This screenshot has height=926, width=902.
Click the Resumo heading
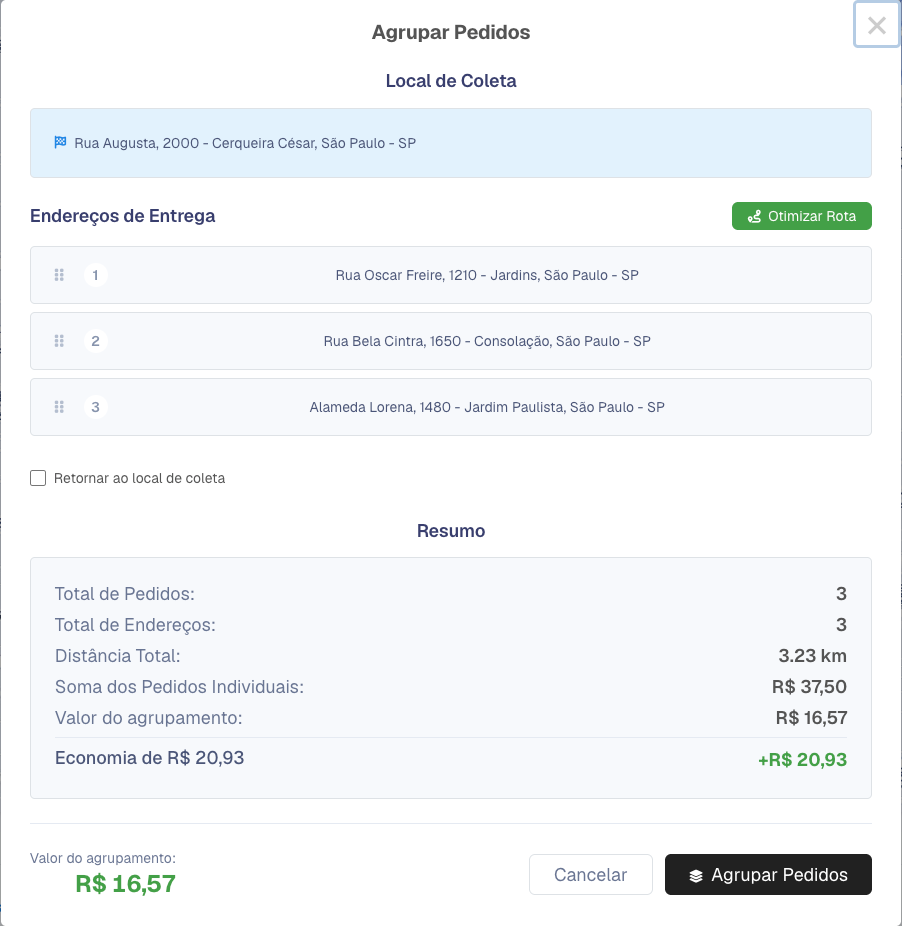pos(451,531)
